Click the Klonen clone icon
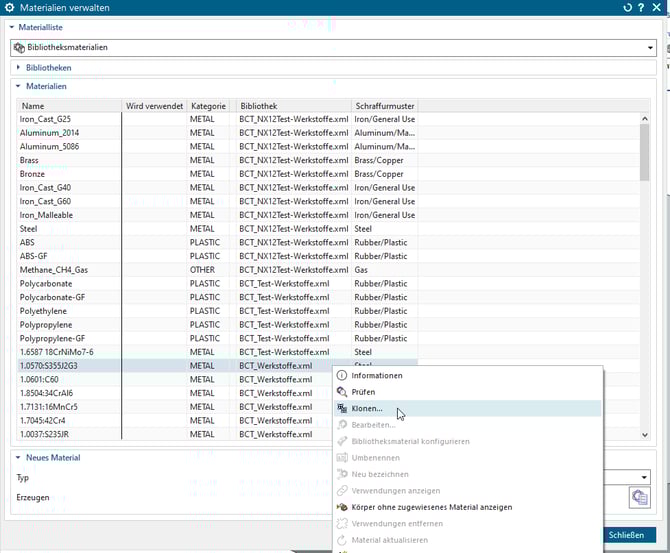Screen dimensions: 670x553 342,409
